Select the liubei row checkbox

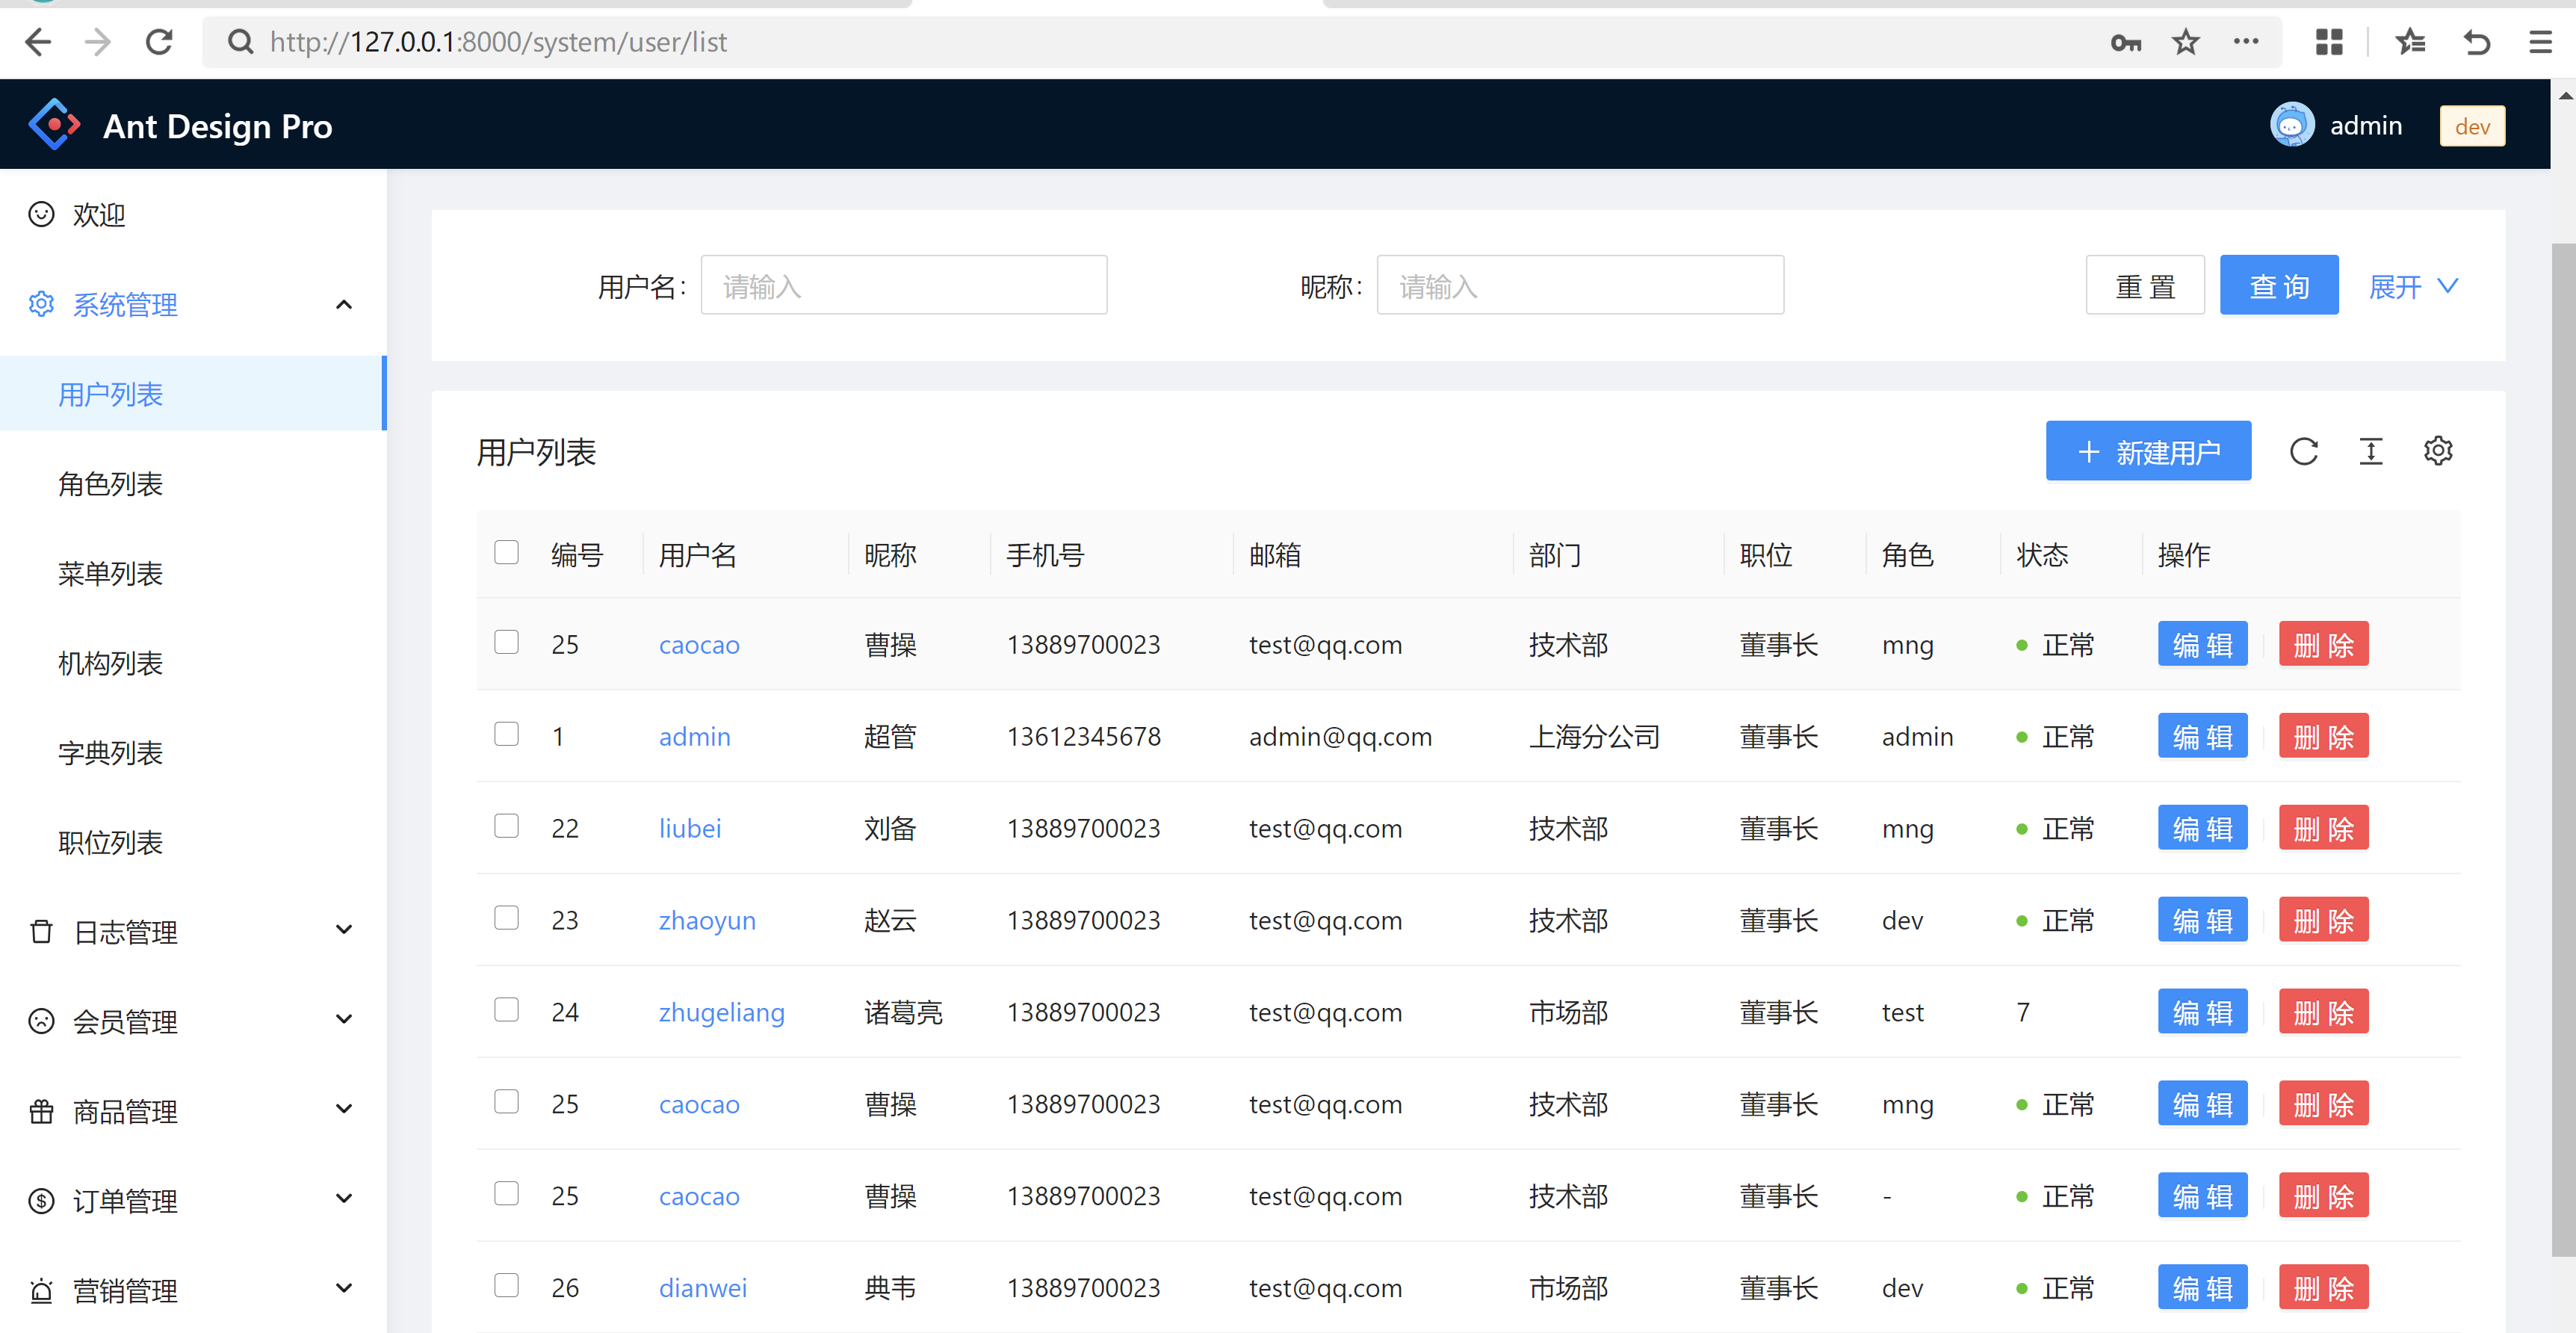(506, 826)
